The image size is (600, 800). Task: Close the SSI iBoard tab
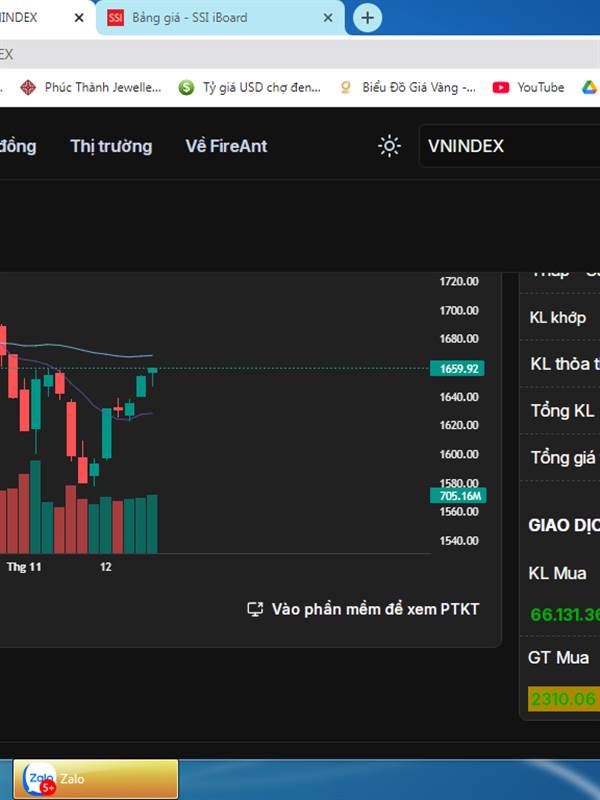click(x=328, y=17)
